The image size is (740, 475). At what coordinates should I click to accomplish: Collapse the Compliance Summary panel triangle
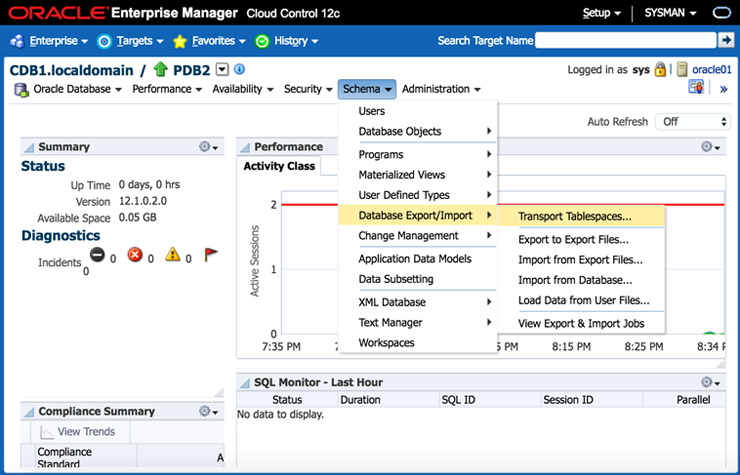29,412
